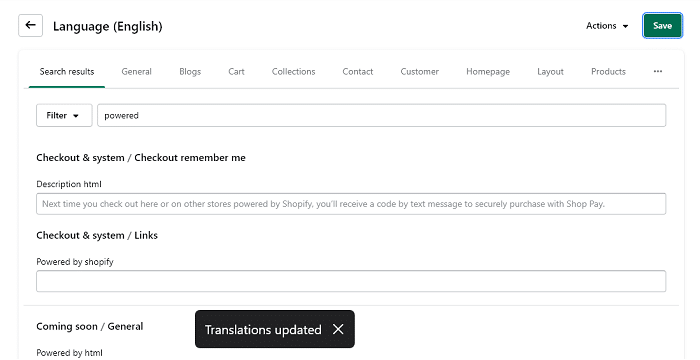Select the Search results tab

(67, 71)
